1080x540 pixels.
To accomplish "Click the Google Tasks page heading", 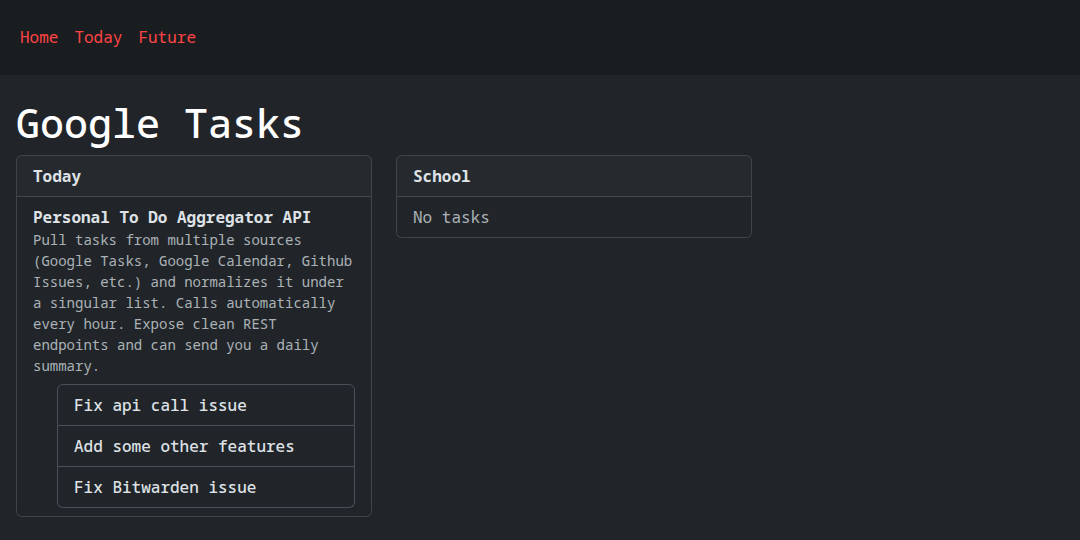I will pos(159,124).
